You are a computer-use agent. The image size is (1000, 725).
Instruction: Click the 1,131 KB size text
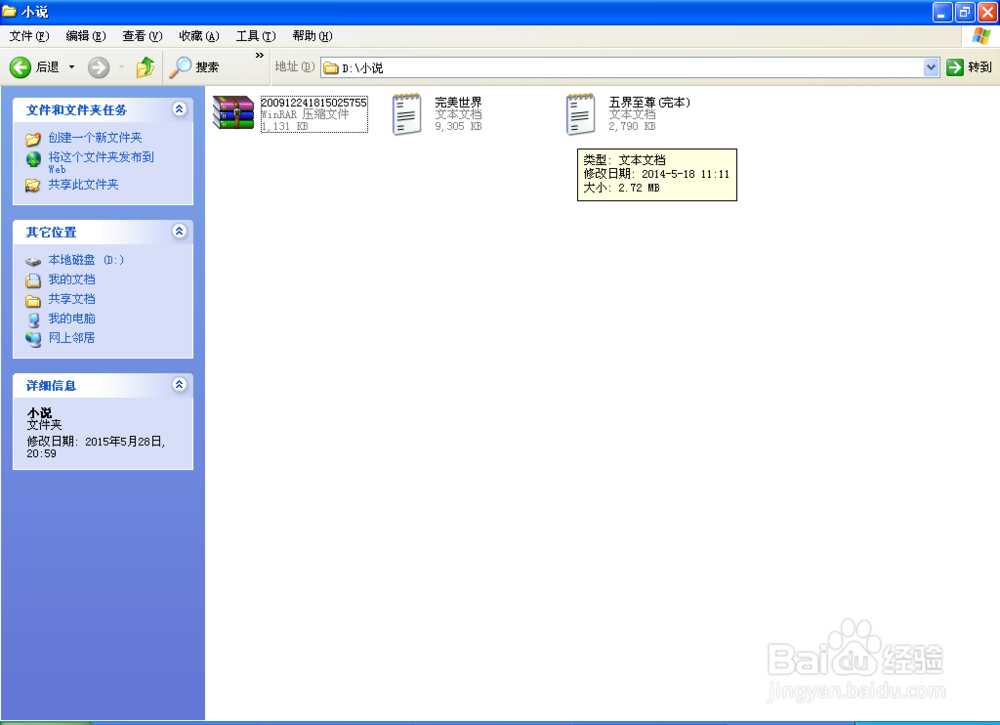[285, 126]
